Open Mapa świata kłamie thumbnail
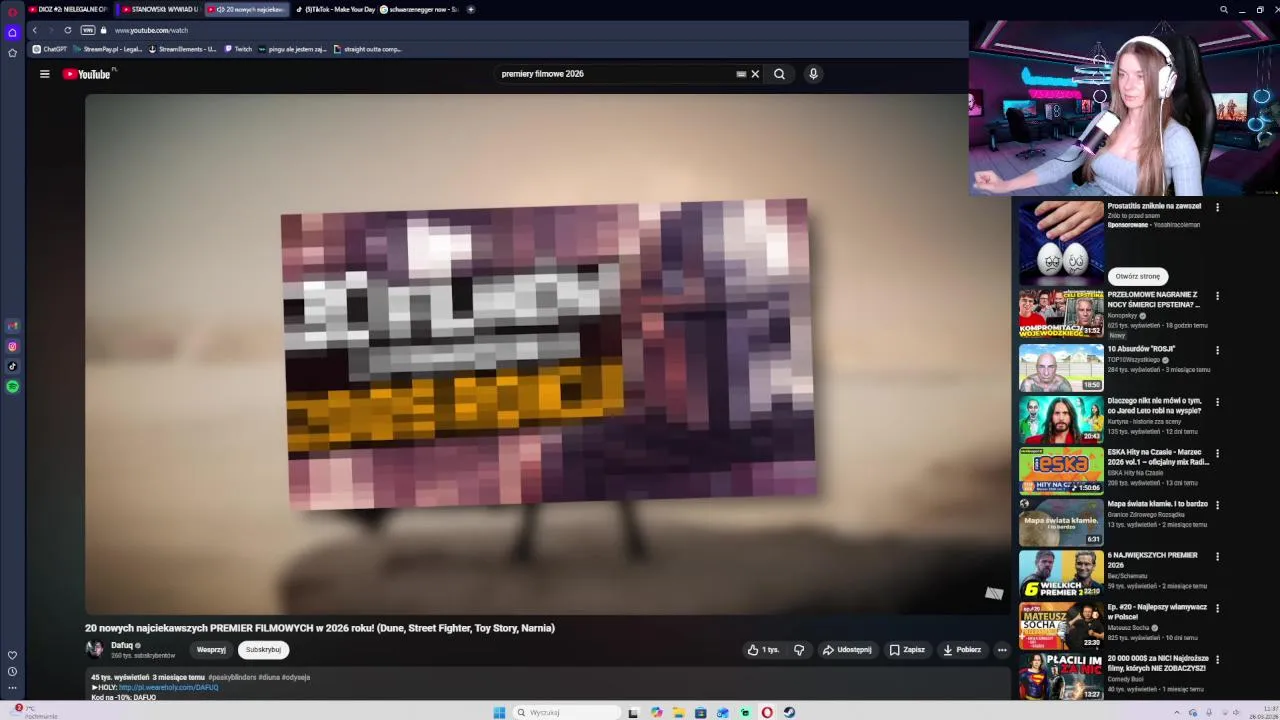1280x720 pixels. pyautogui.click(x=1061, y=523)
